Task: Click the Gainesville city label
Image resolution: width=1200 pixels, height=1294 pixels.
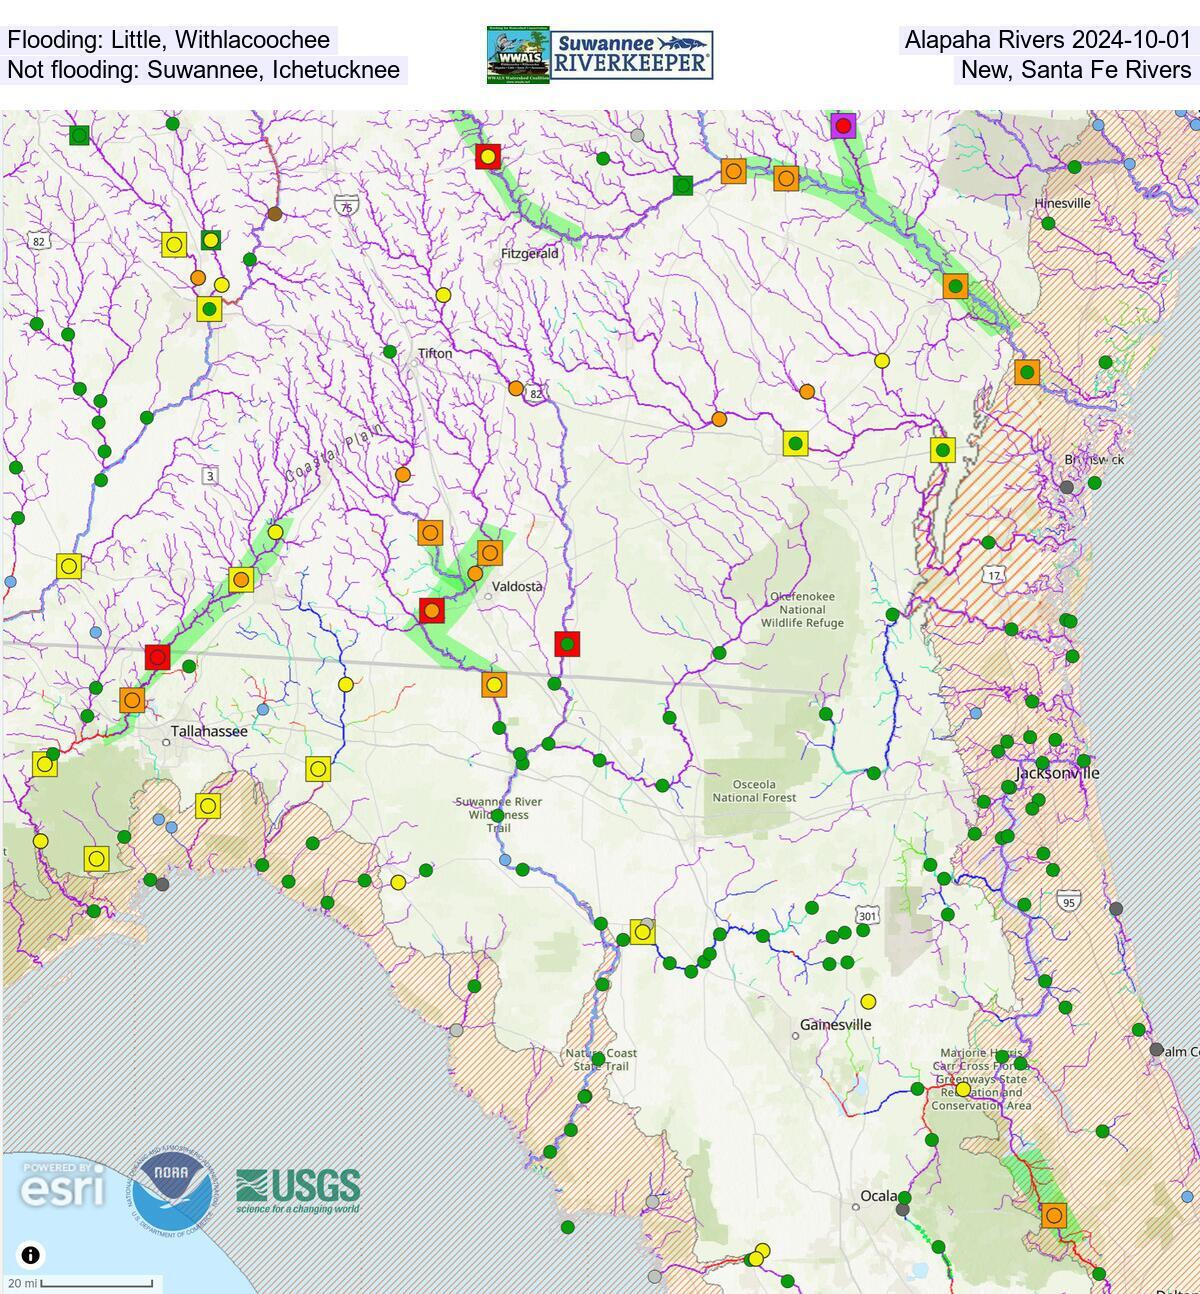Action: click(x=835, y=1025)
